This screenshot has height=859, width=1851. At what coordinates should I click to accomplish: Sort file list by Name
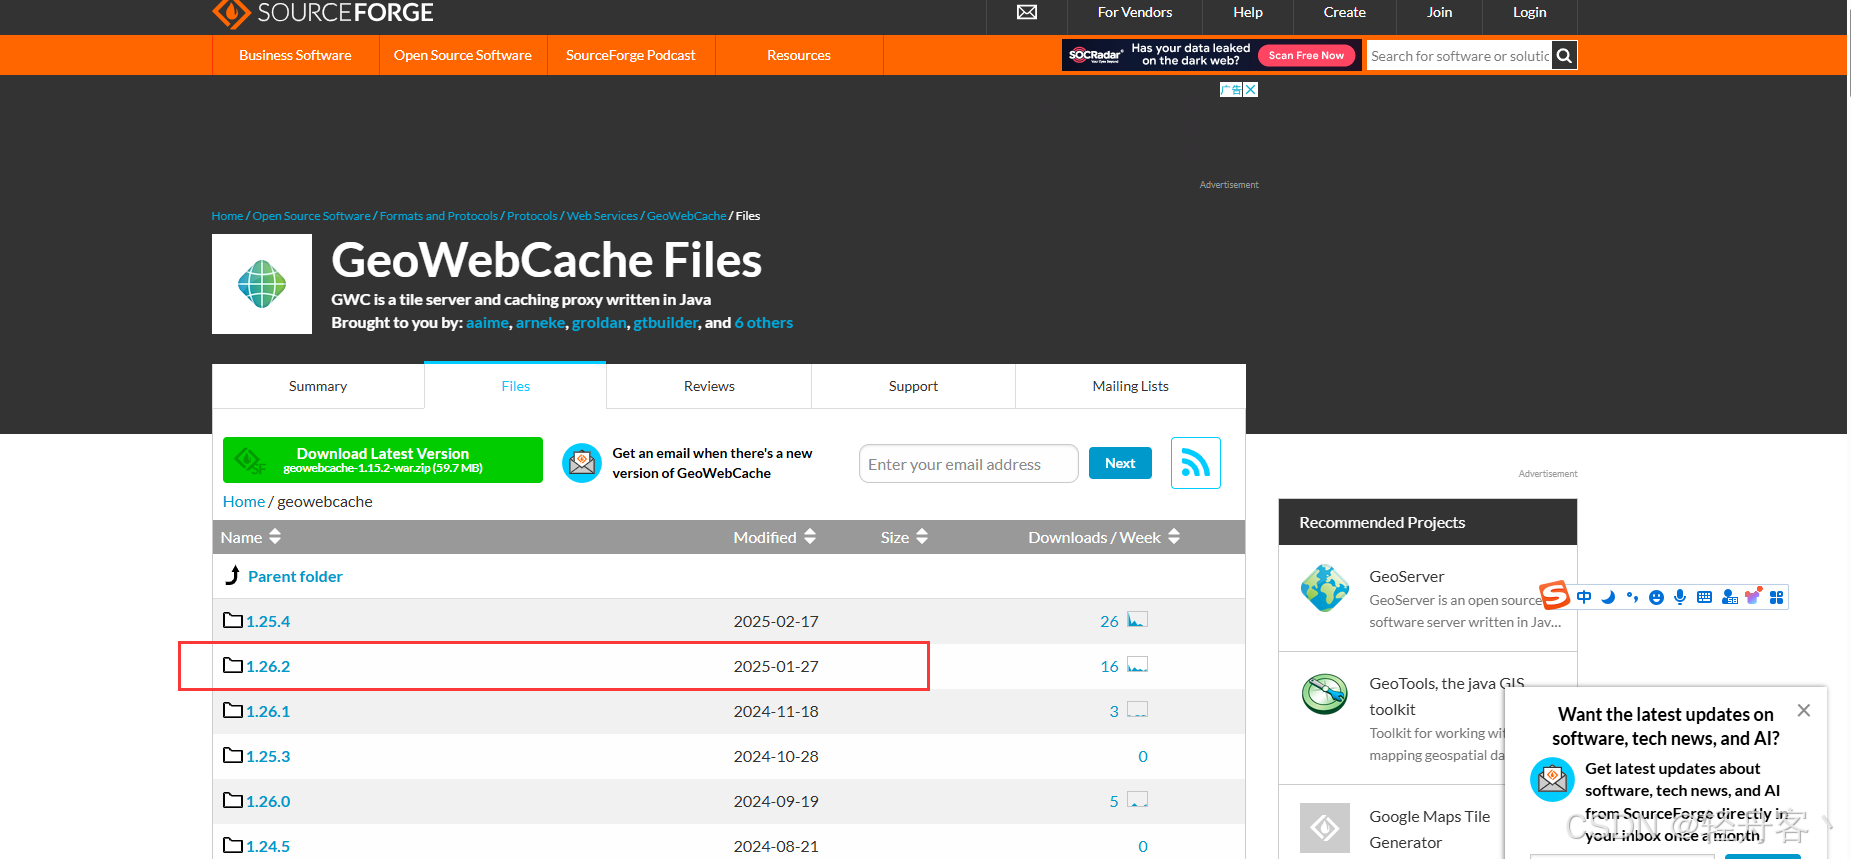[251, 537]
